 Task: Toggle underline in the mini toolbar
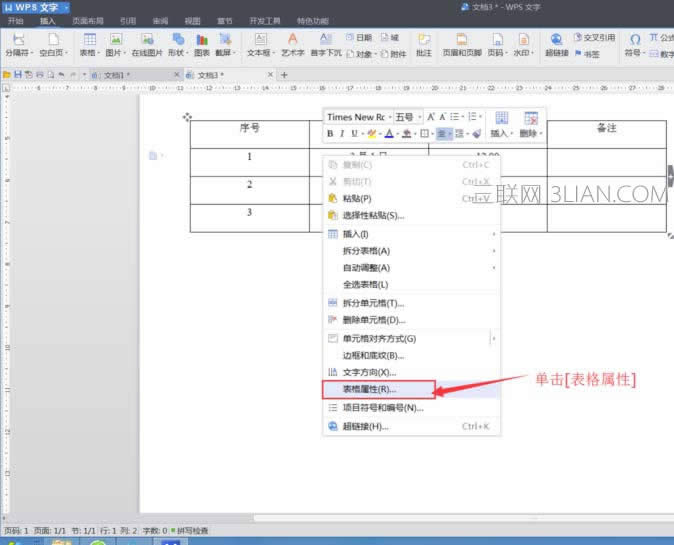[x=353, y=134]
